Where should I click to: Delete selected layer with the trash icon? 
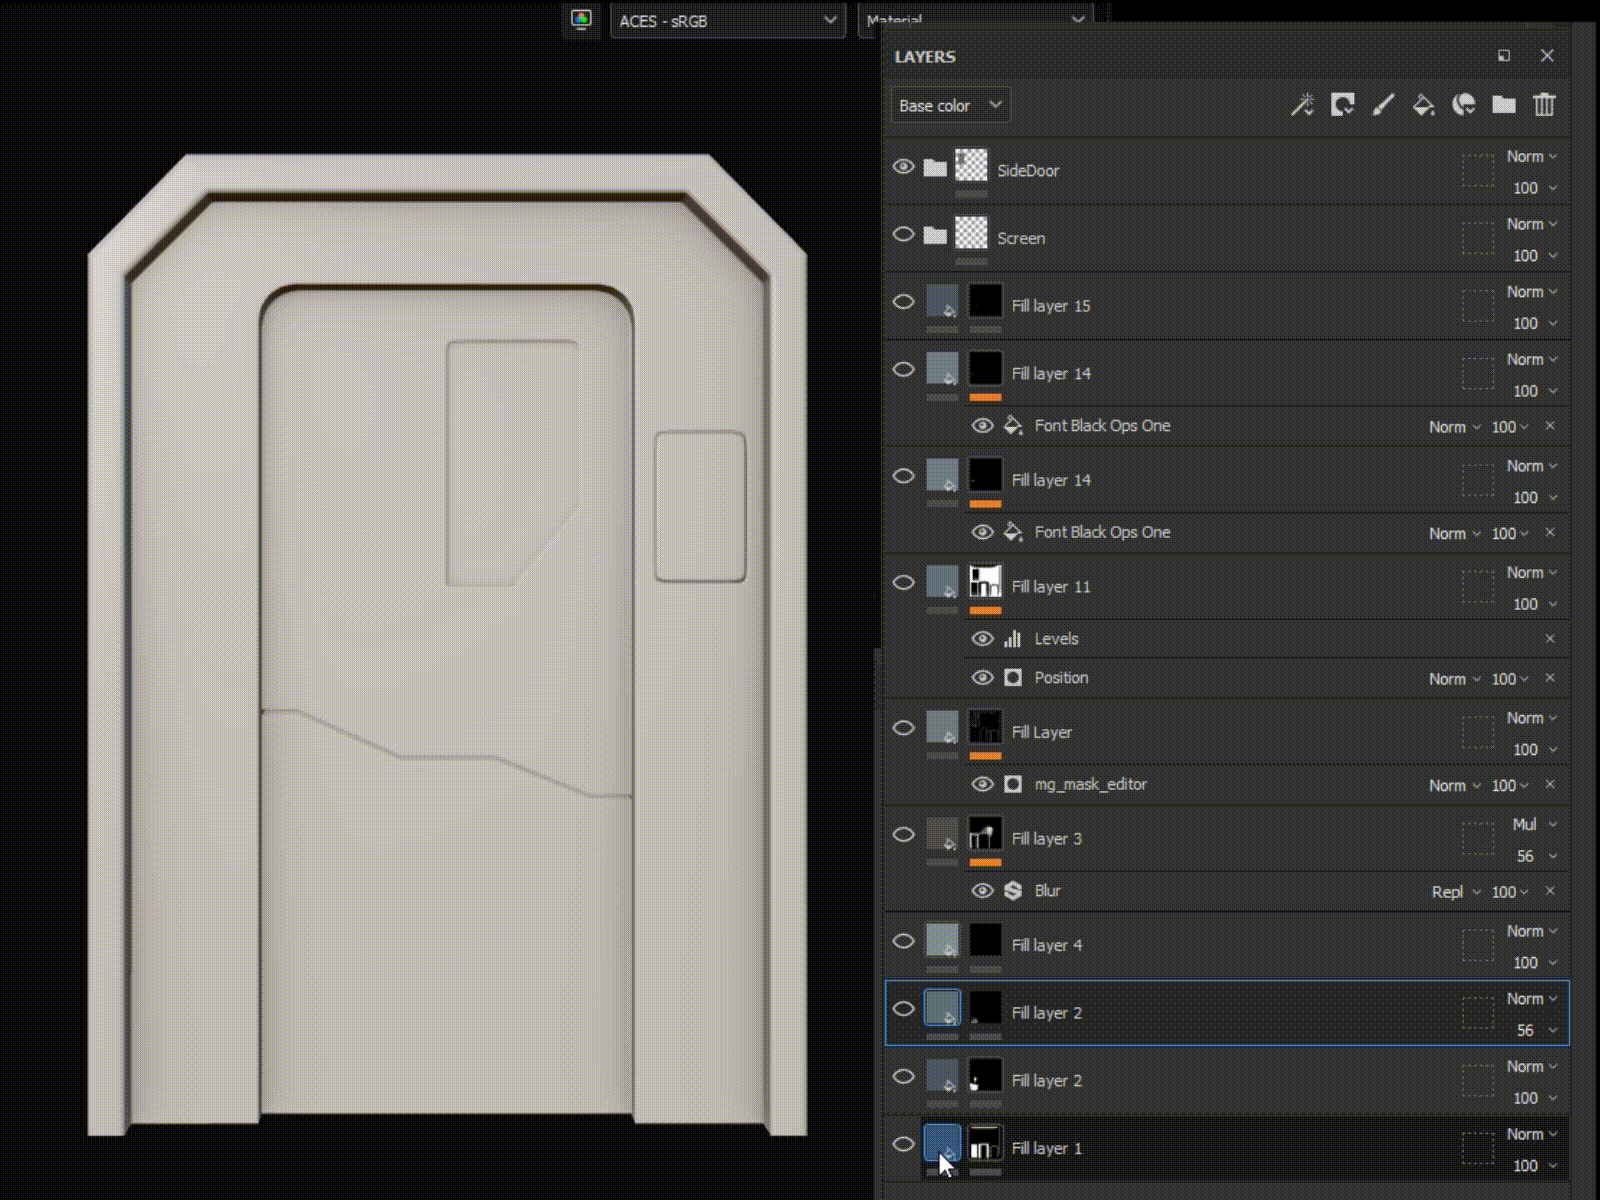1544,105
